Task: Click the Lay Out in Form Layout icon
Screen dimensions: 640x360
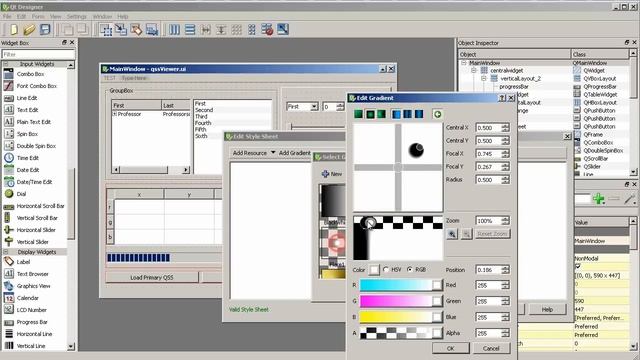Action: pos(252,29)
